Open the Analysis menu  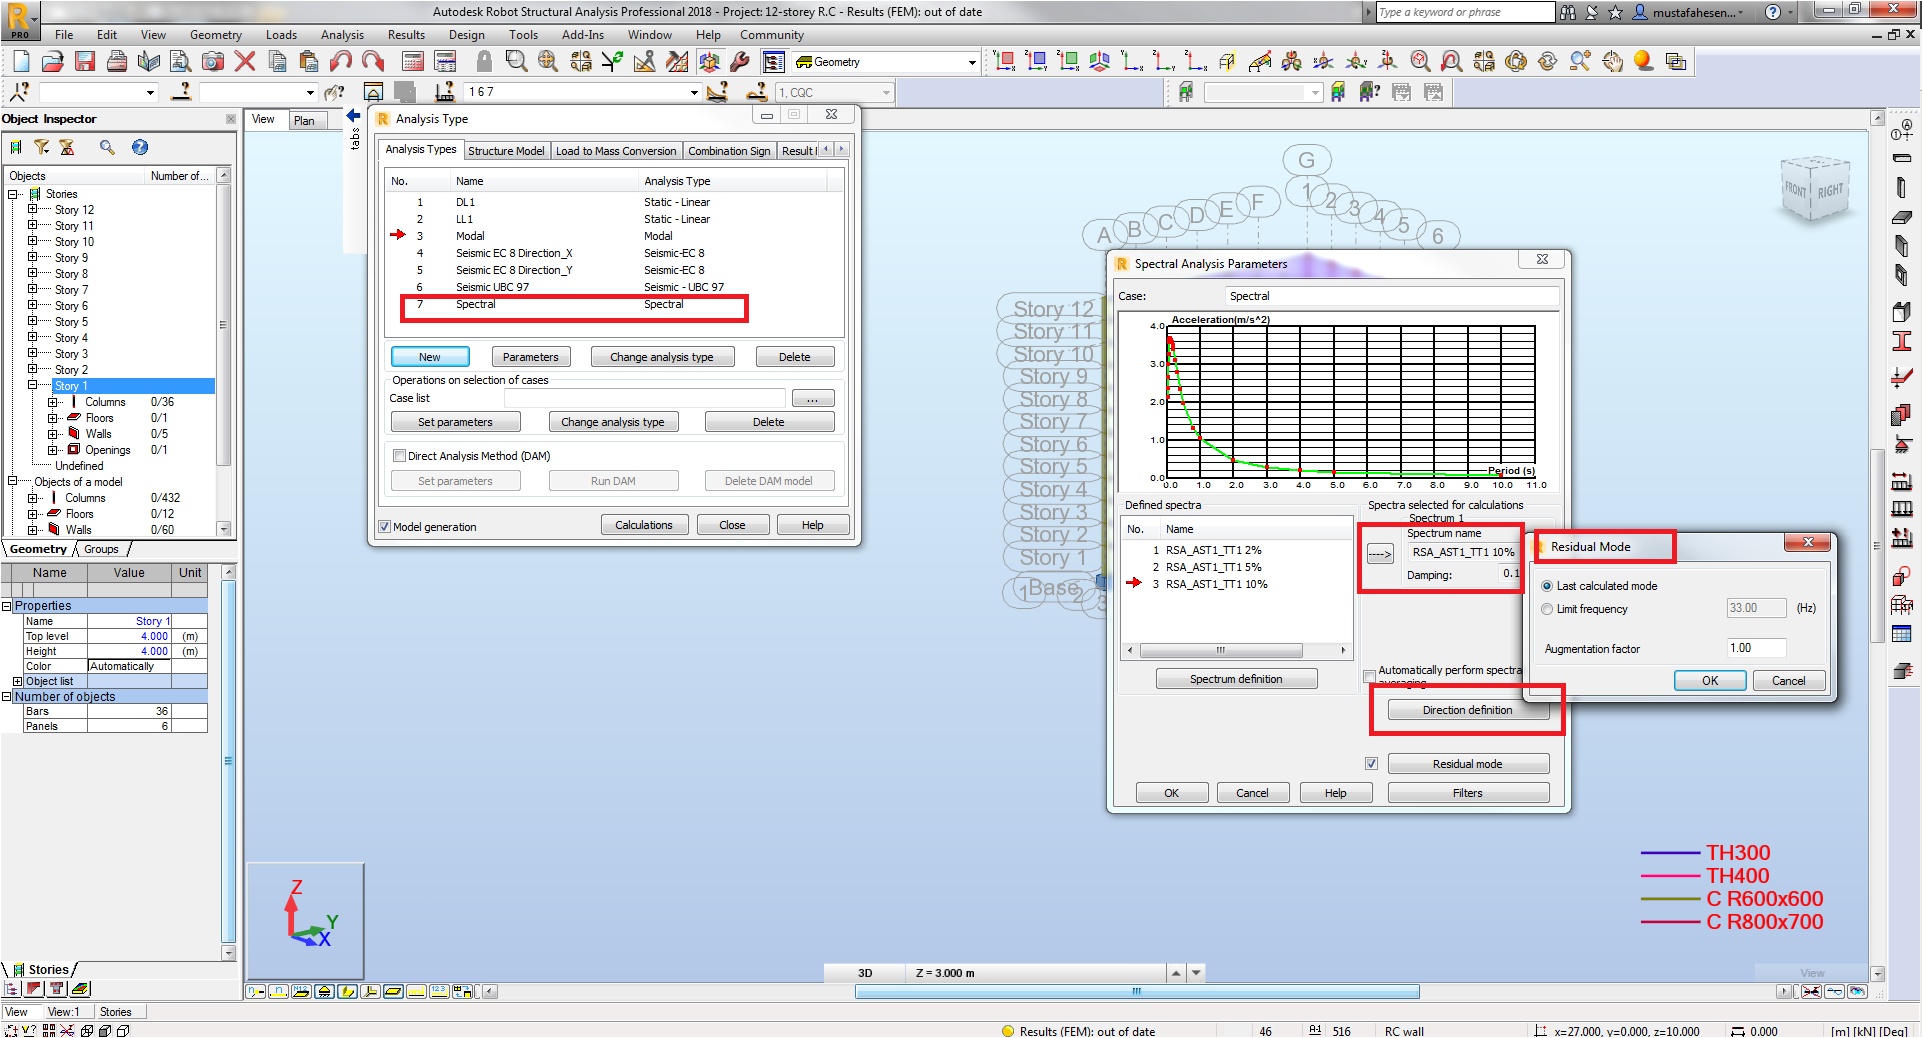pyautogui.click(x=342, y=35)
